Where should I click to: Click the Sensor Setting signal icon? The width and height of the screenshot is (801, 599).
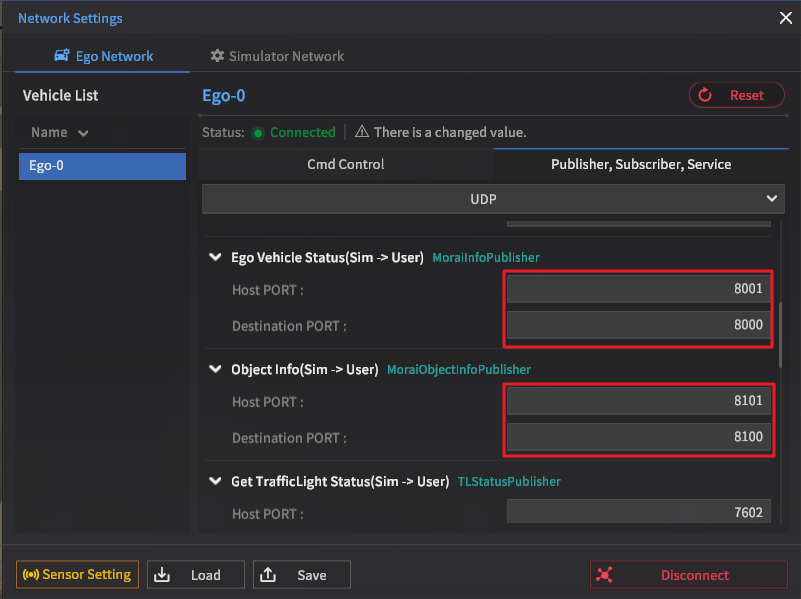29,575
